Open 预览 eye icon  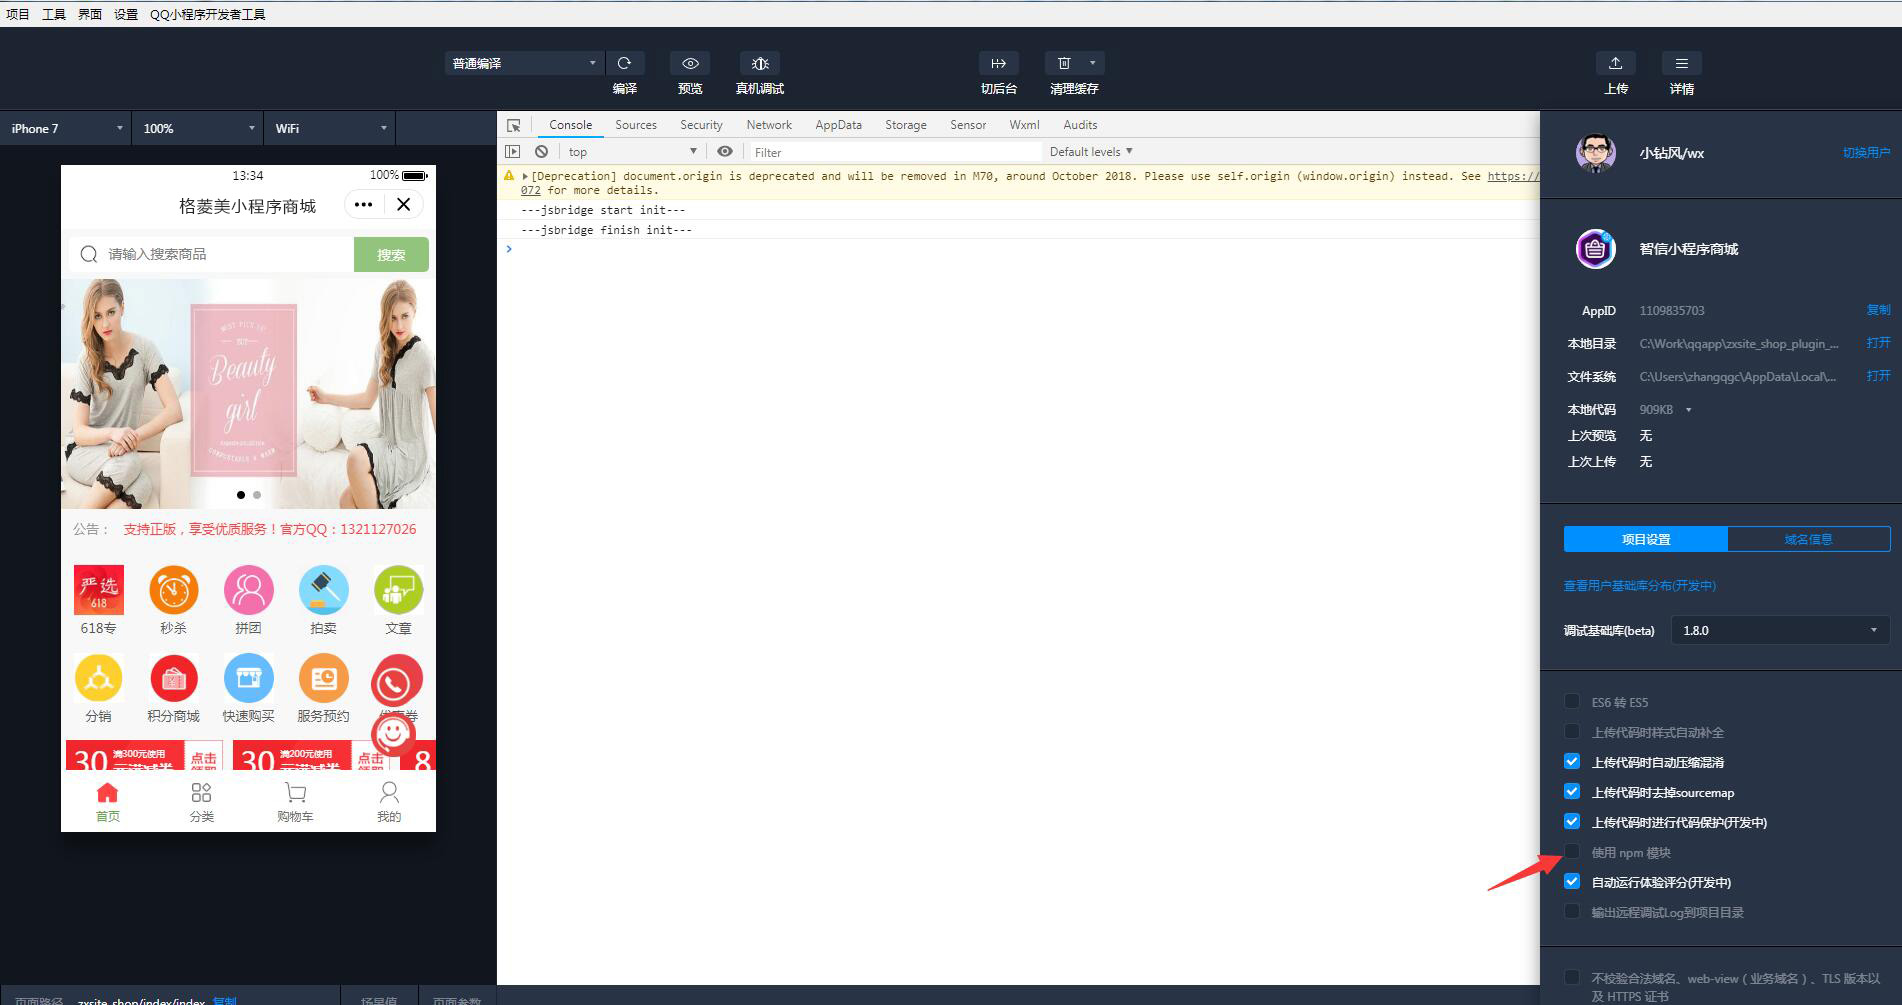[690, 63]
